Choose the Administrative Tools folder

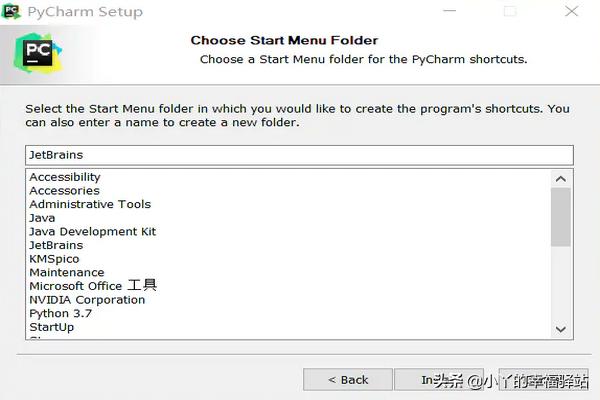tap(90, 204)
